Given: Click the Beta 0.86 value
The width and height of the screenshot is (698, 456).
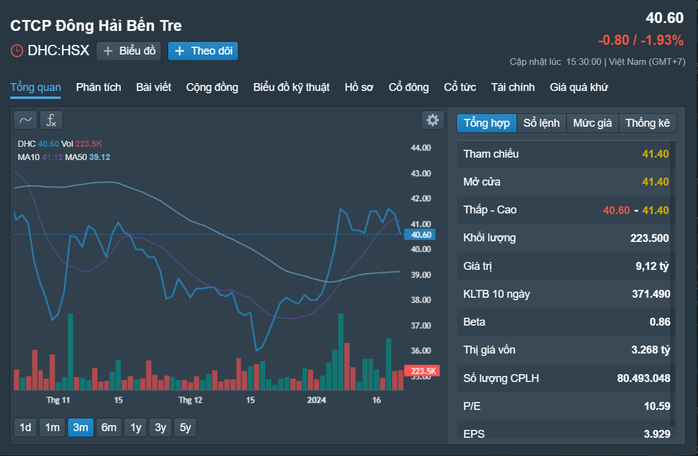Looking at the screenshot, I should point(660,322).
